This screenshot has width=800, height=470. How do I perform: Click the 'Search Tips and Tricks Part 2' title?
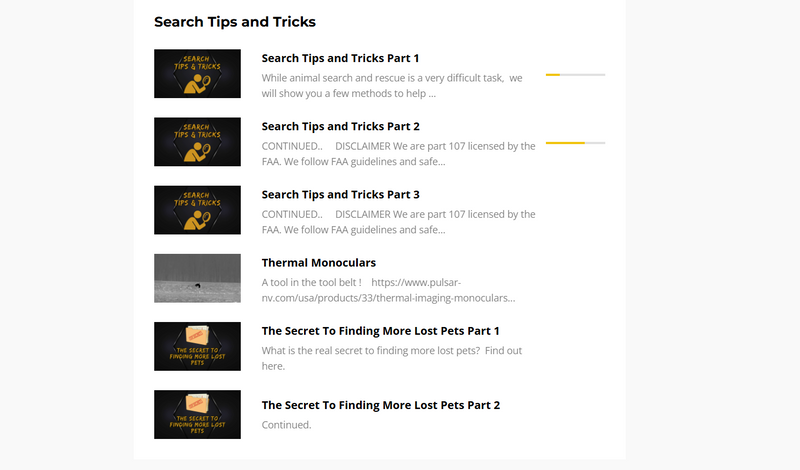pyautogui.click(x=341, y=127)
